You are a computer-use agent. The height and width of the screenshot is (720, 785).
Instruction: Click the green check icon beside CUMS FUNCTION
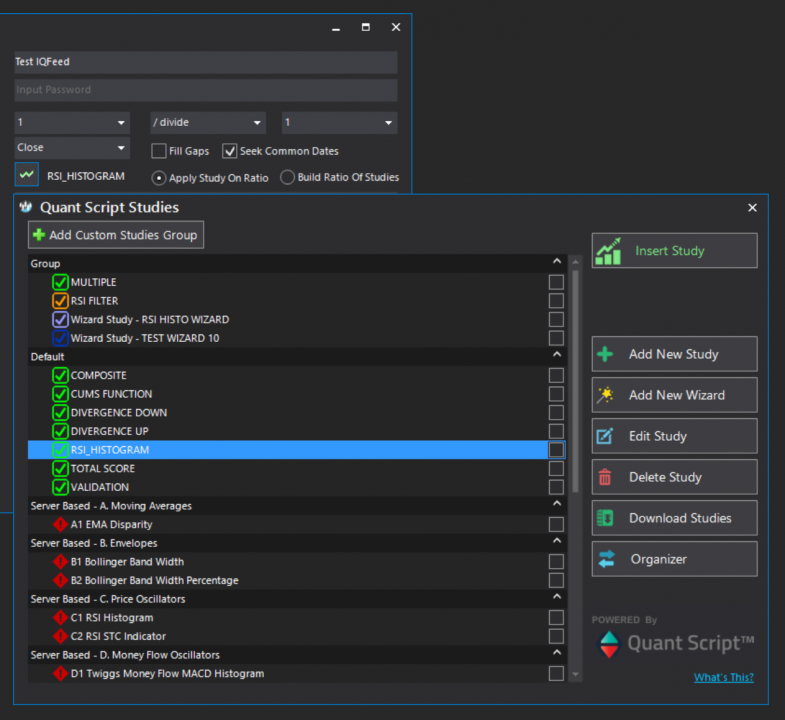60,394
